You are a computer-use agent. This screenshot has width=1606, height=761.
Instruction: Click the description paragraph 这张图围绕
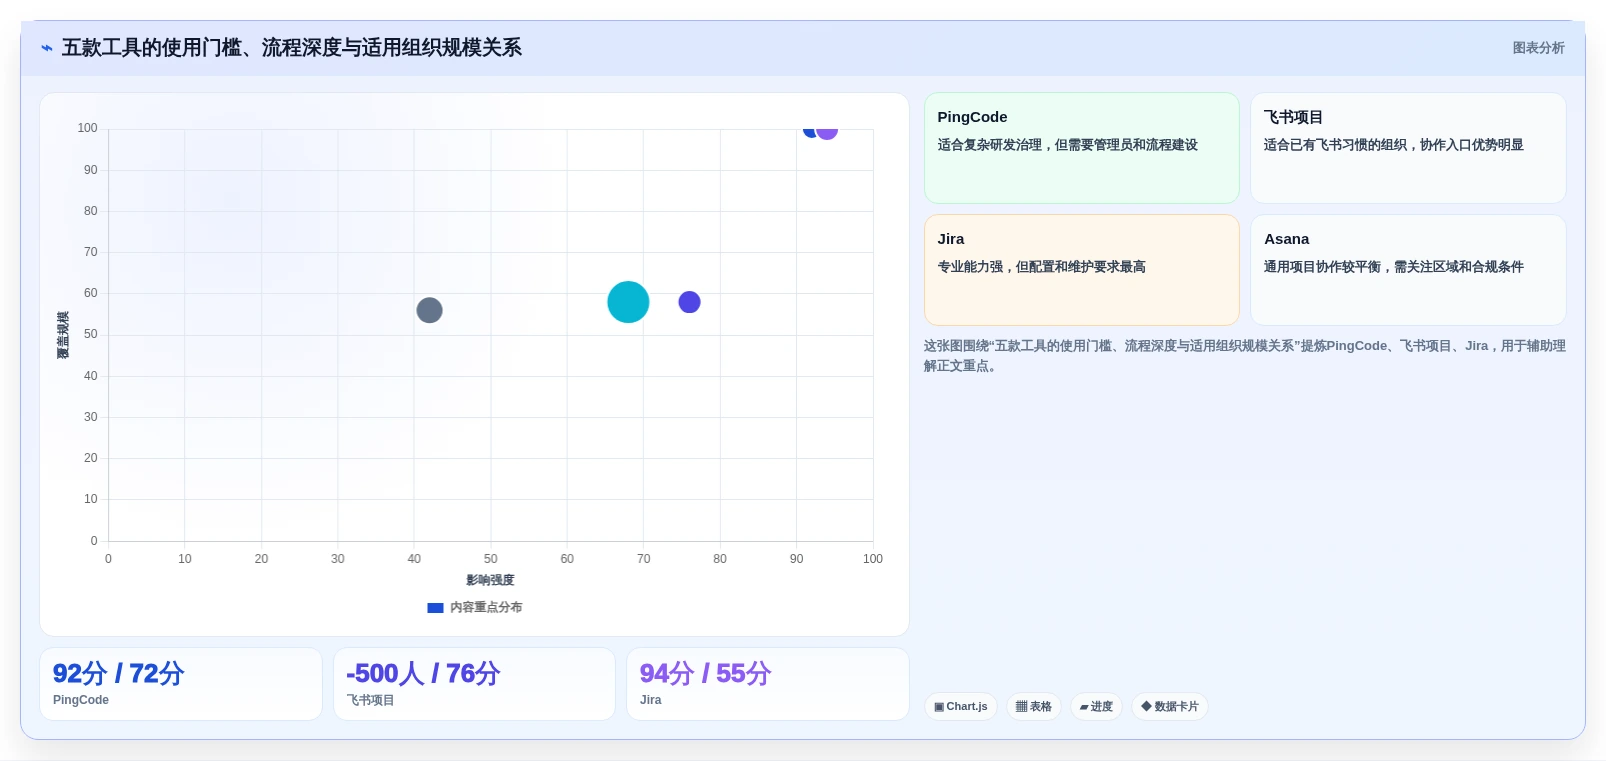1245,356
